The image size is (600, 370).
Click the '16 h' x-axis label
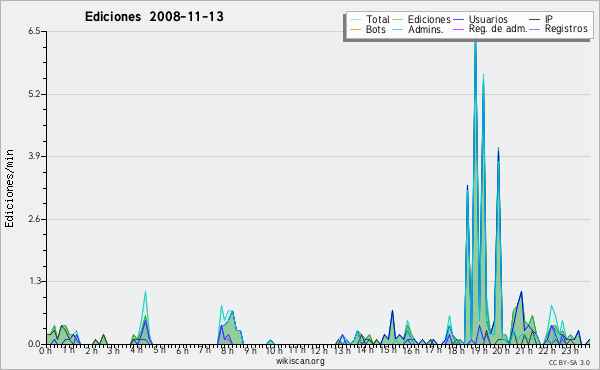(410, 350)
